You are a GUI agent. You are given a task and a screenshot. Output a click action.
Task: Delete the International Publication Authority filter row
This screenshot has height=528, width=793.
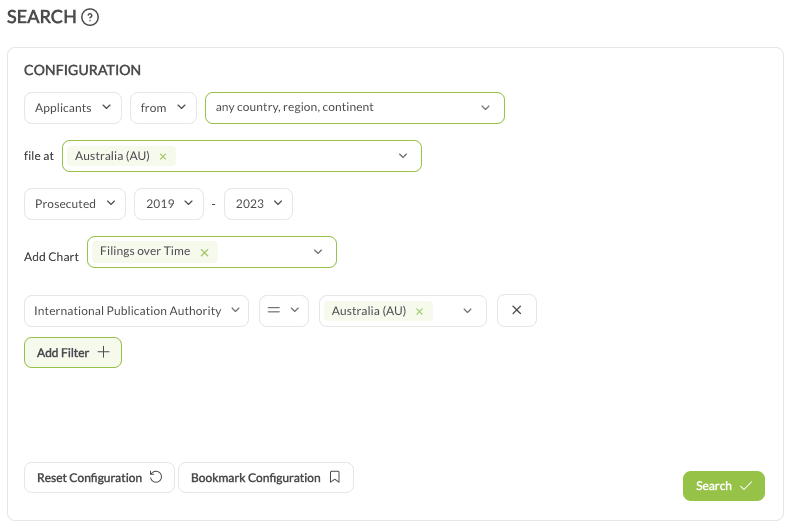pyautogui.click(x=516, y=311)
